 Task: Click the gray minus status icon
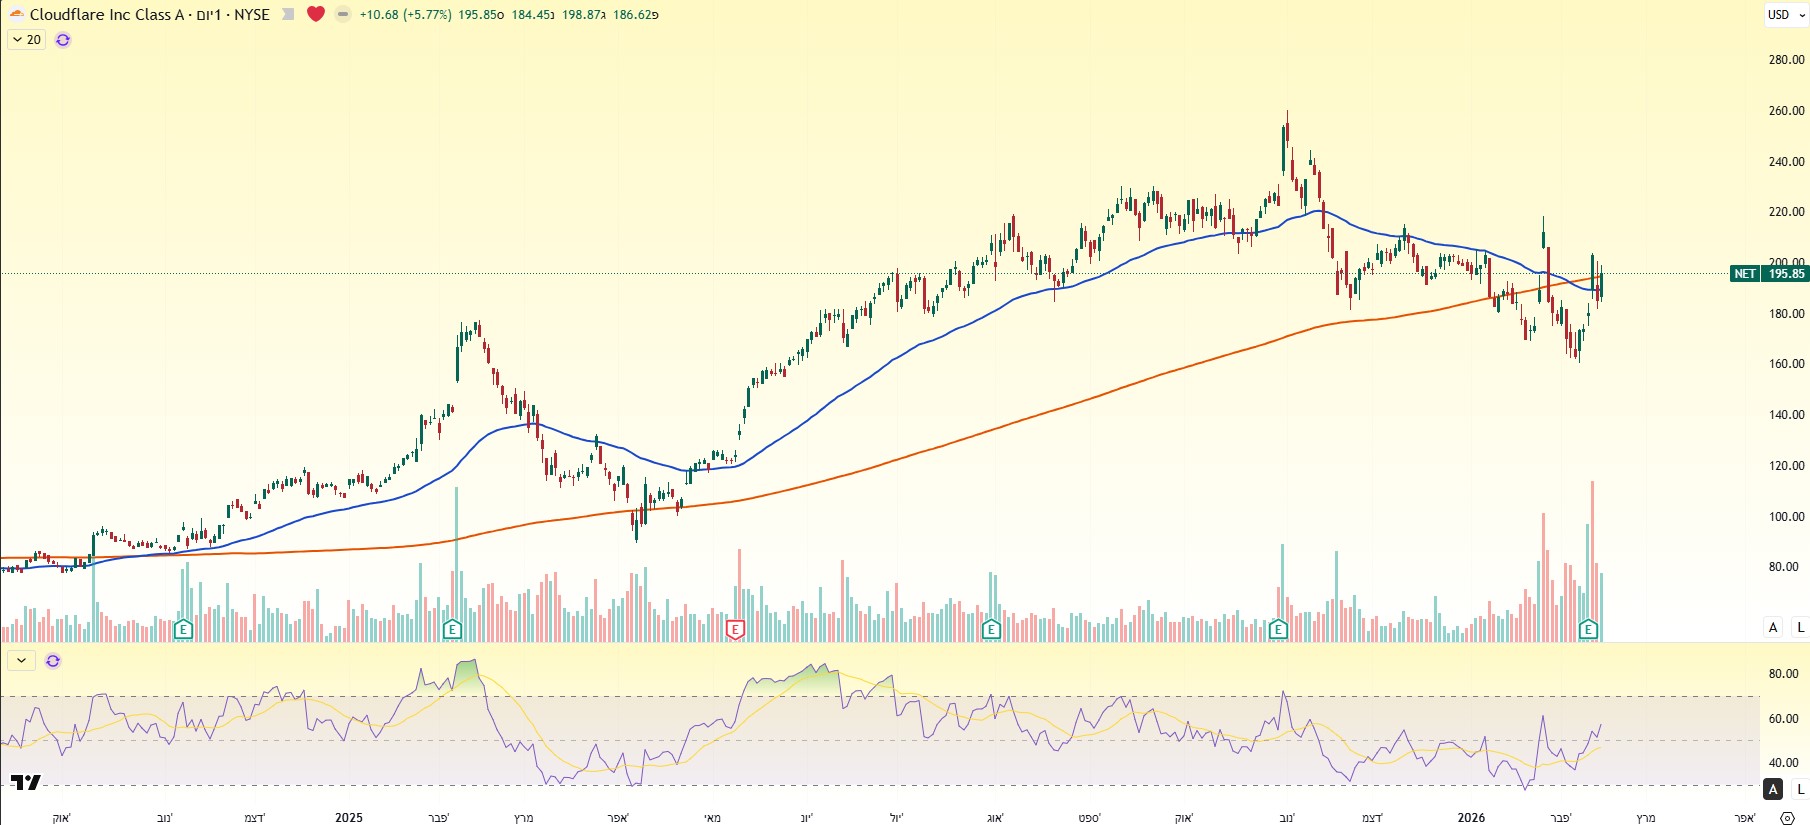pos(343,14)
